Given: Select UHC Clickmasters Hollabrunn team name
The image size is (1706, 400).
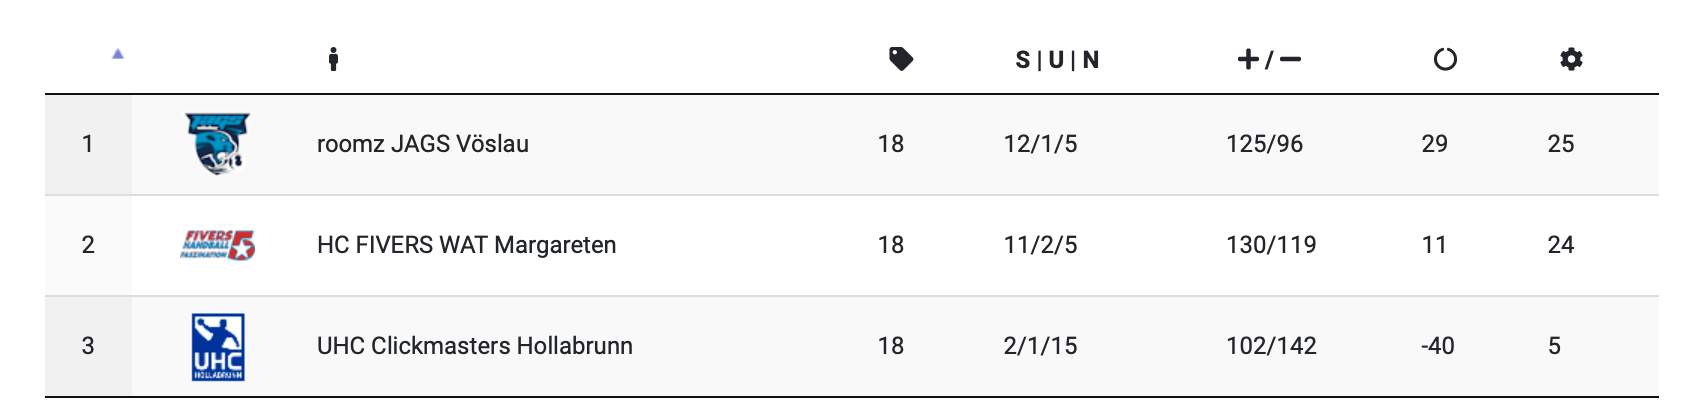Looking at the screenshot, I should click(475, 346).
